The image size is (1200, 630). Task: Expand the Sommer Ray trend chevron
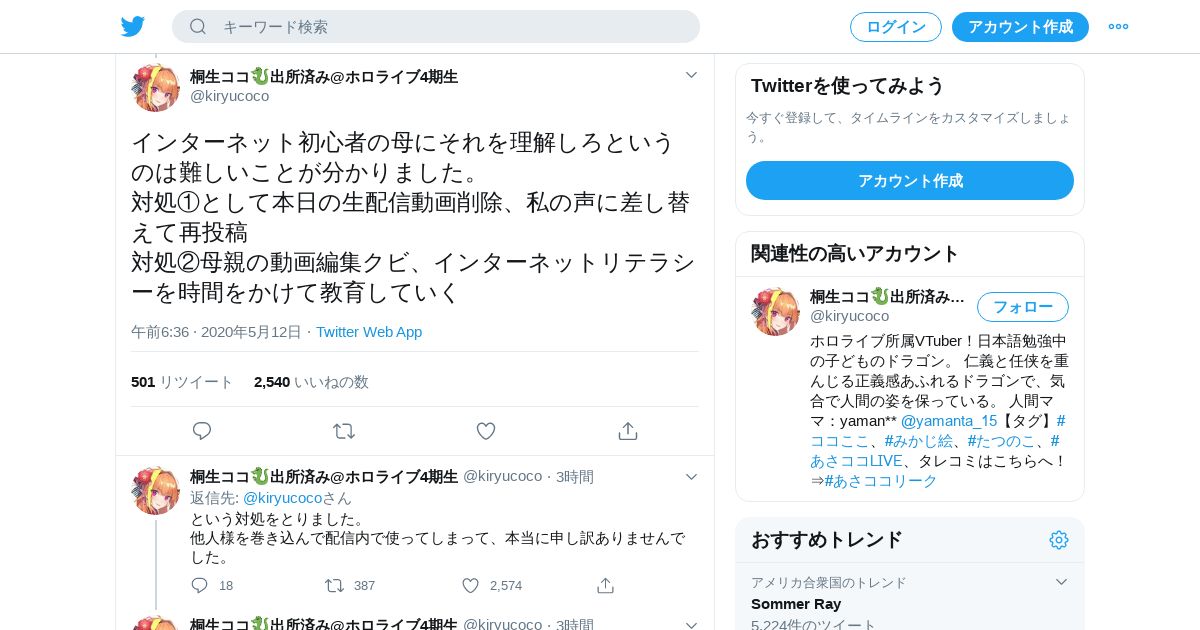[x=1062, y=582]
